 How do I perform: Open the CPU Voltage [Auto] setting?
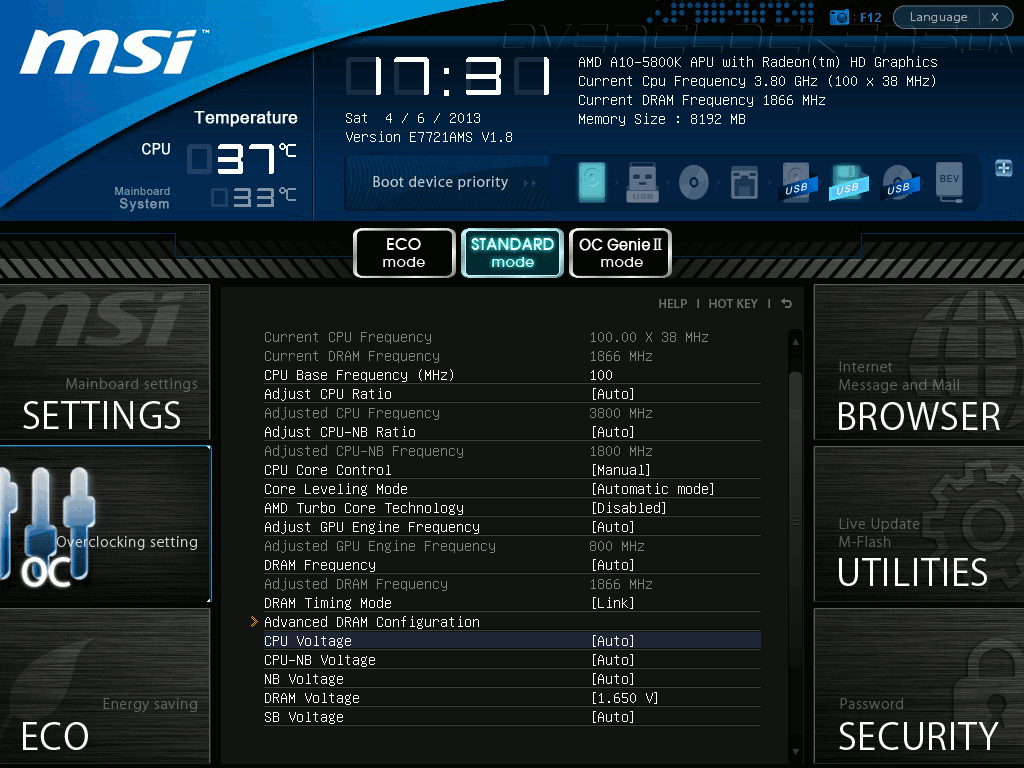(512, 641)
